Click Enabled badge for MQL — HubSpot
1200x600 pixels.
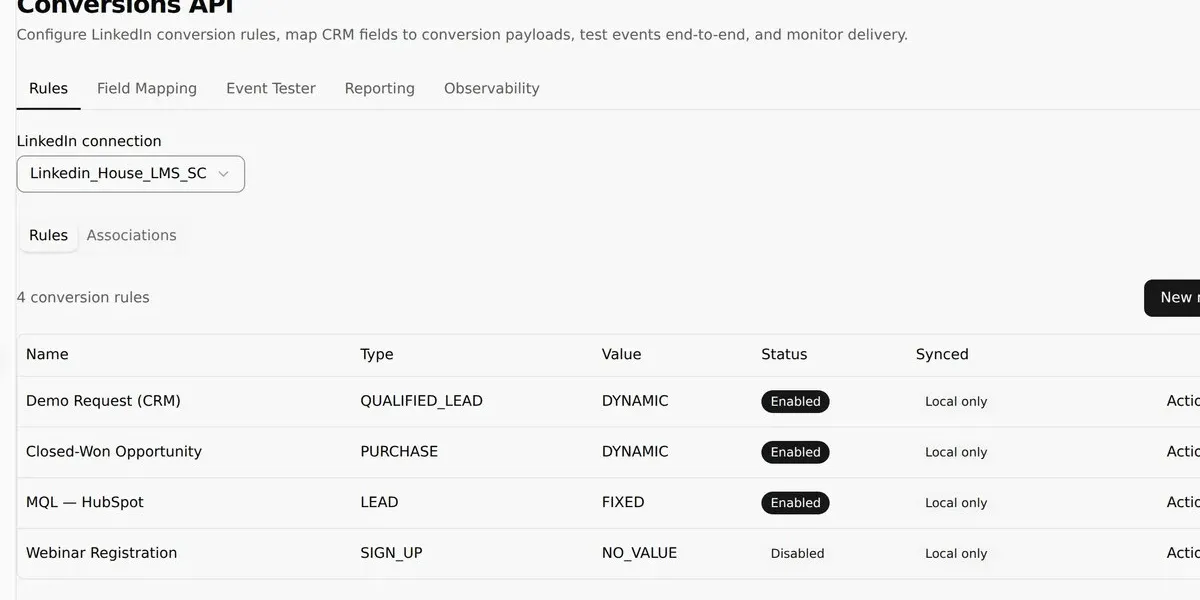tap(795, 502)
